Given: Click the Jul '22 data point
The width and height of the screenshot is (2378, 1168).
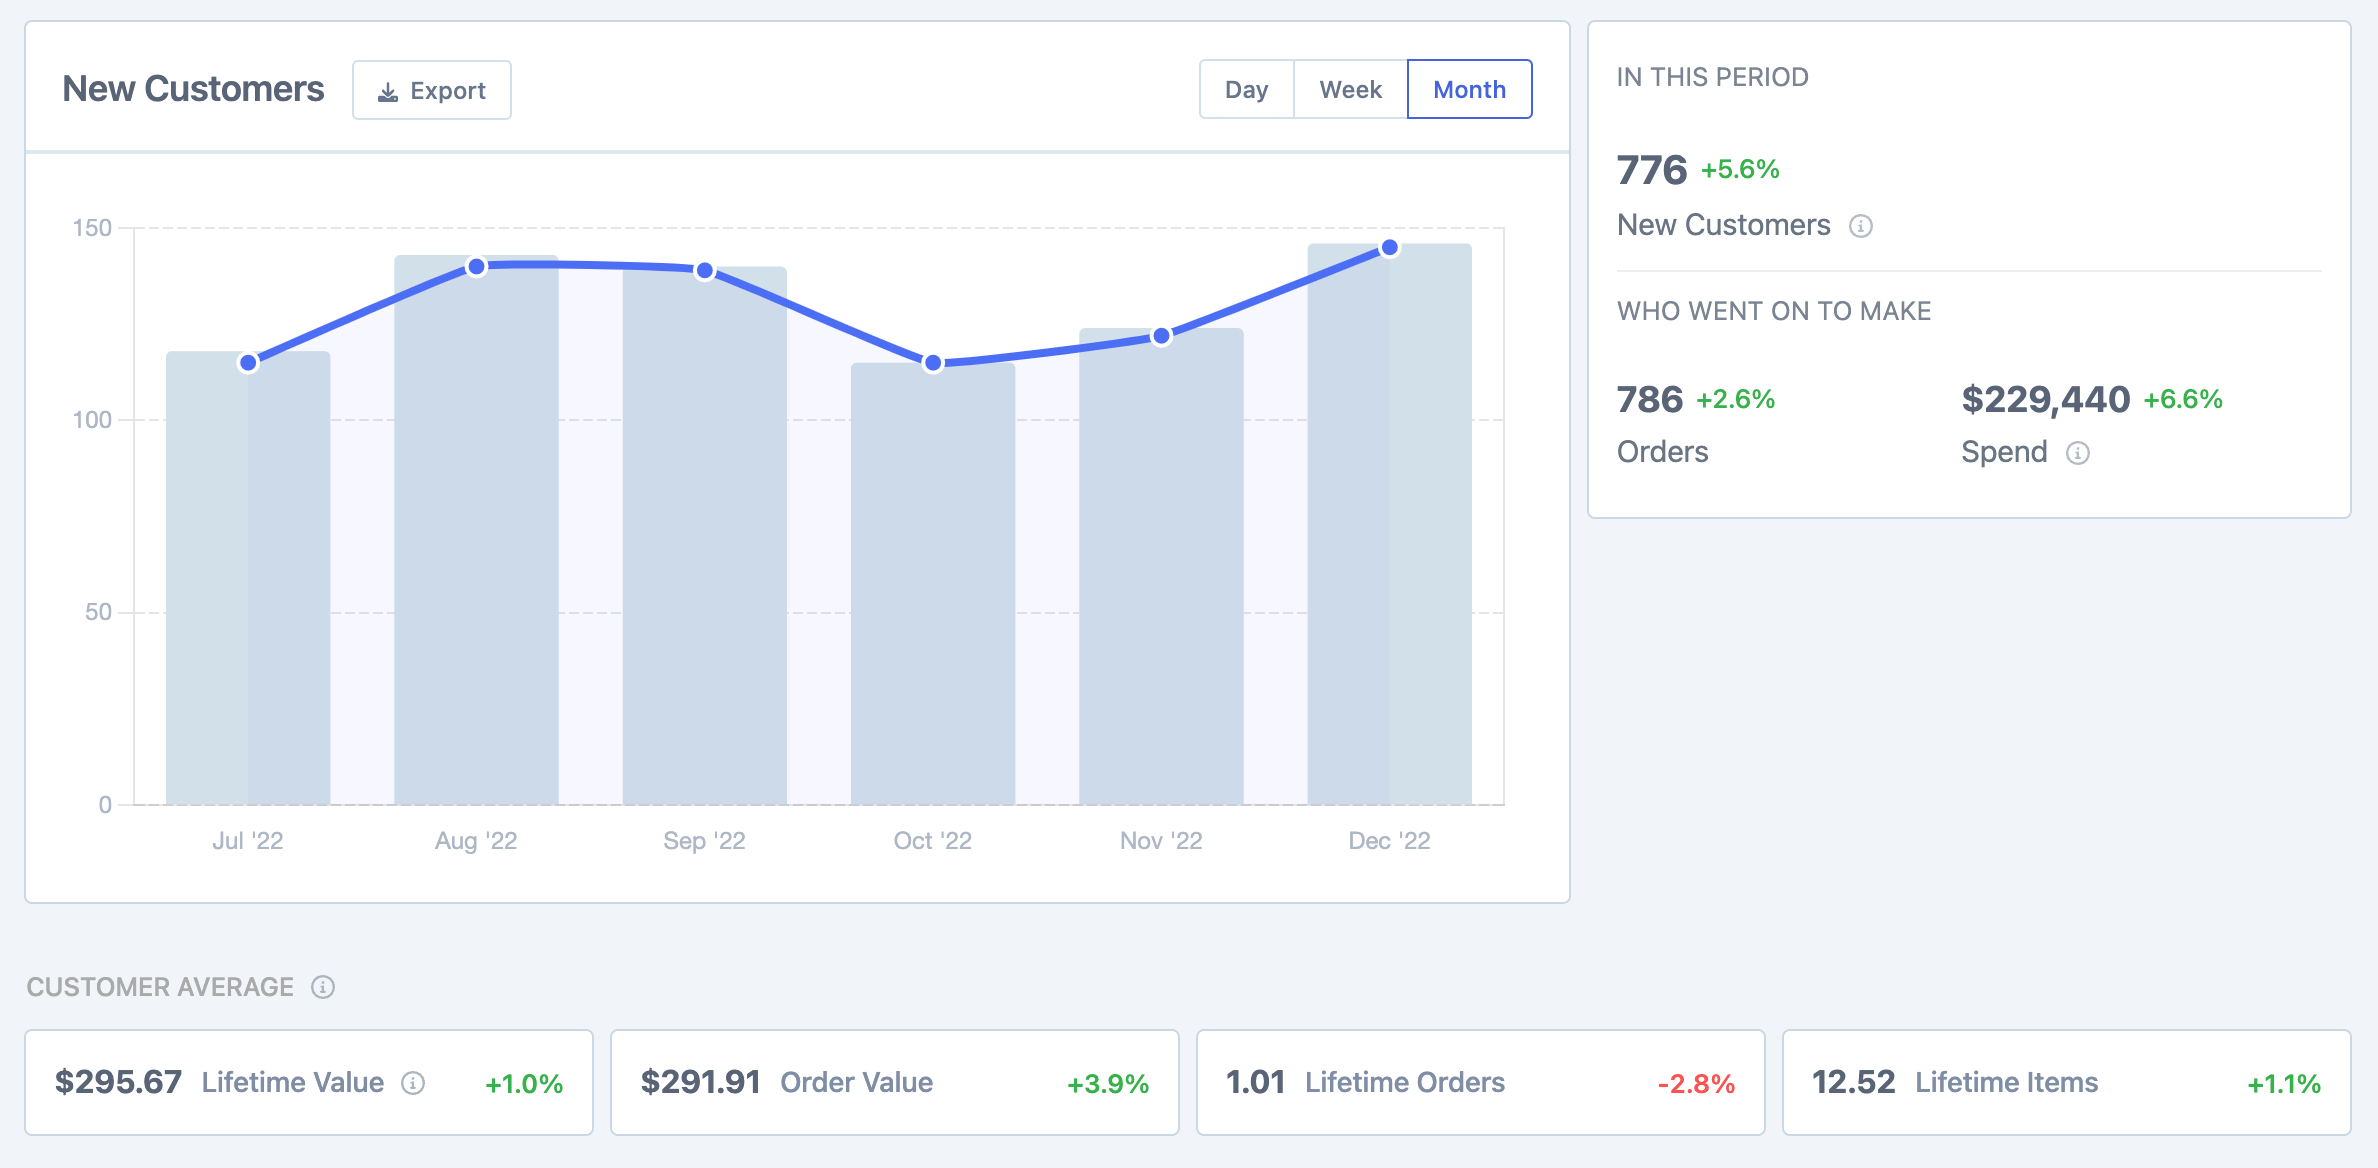Looking at the screenshot, I should [248, 363].
